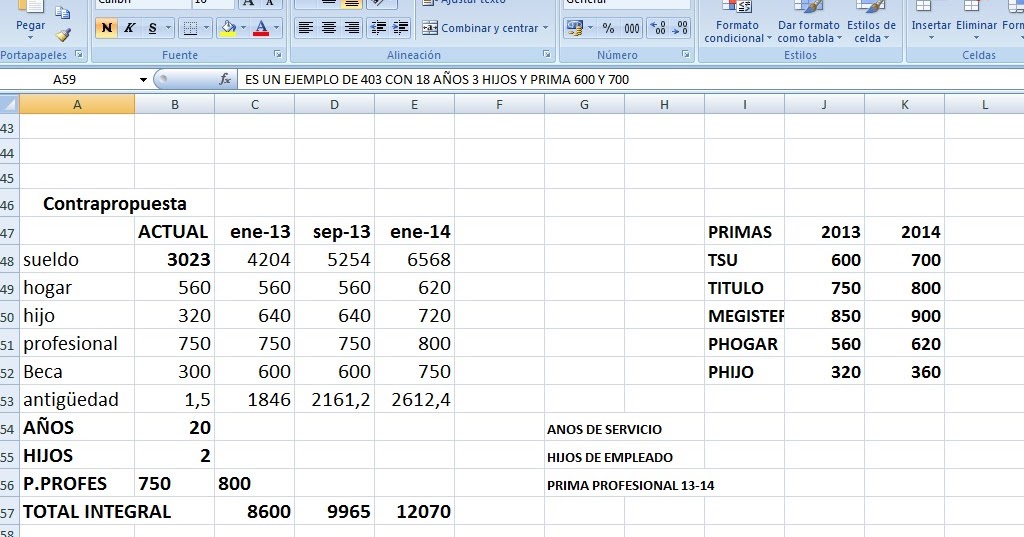Open the Name Box dropdown arrow
The image size is (1024, 537).
[143, 80]
